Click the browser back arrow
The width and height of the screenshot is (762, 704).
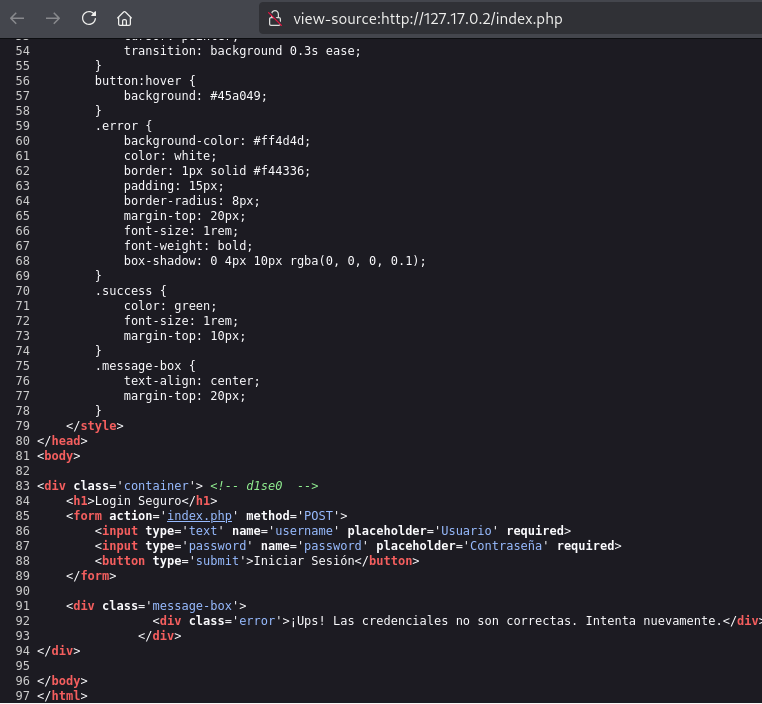click(x=17, y=18)
